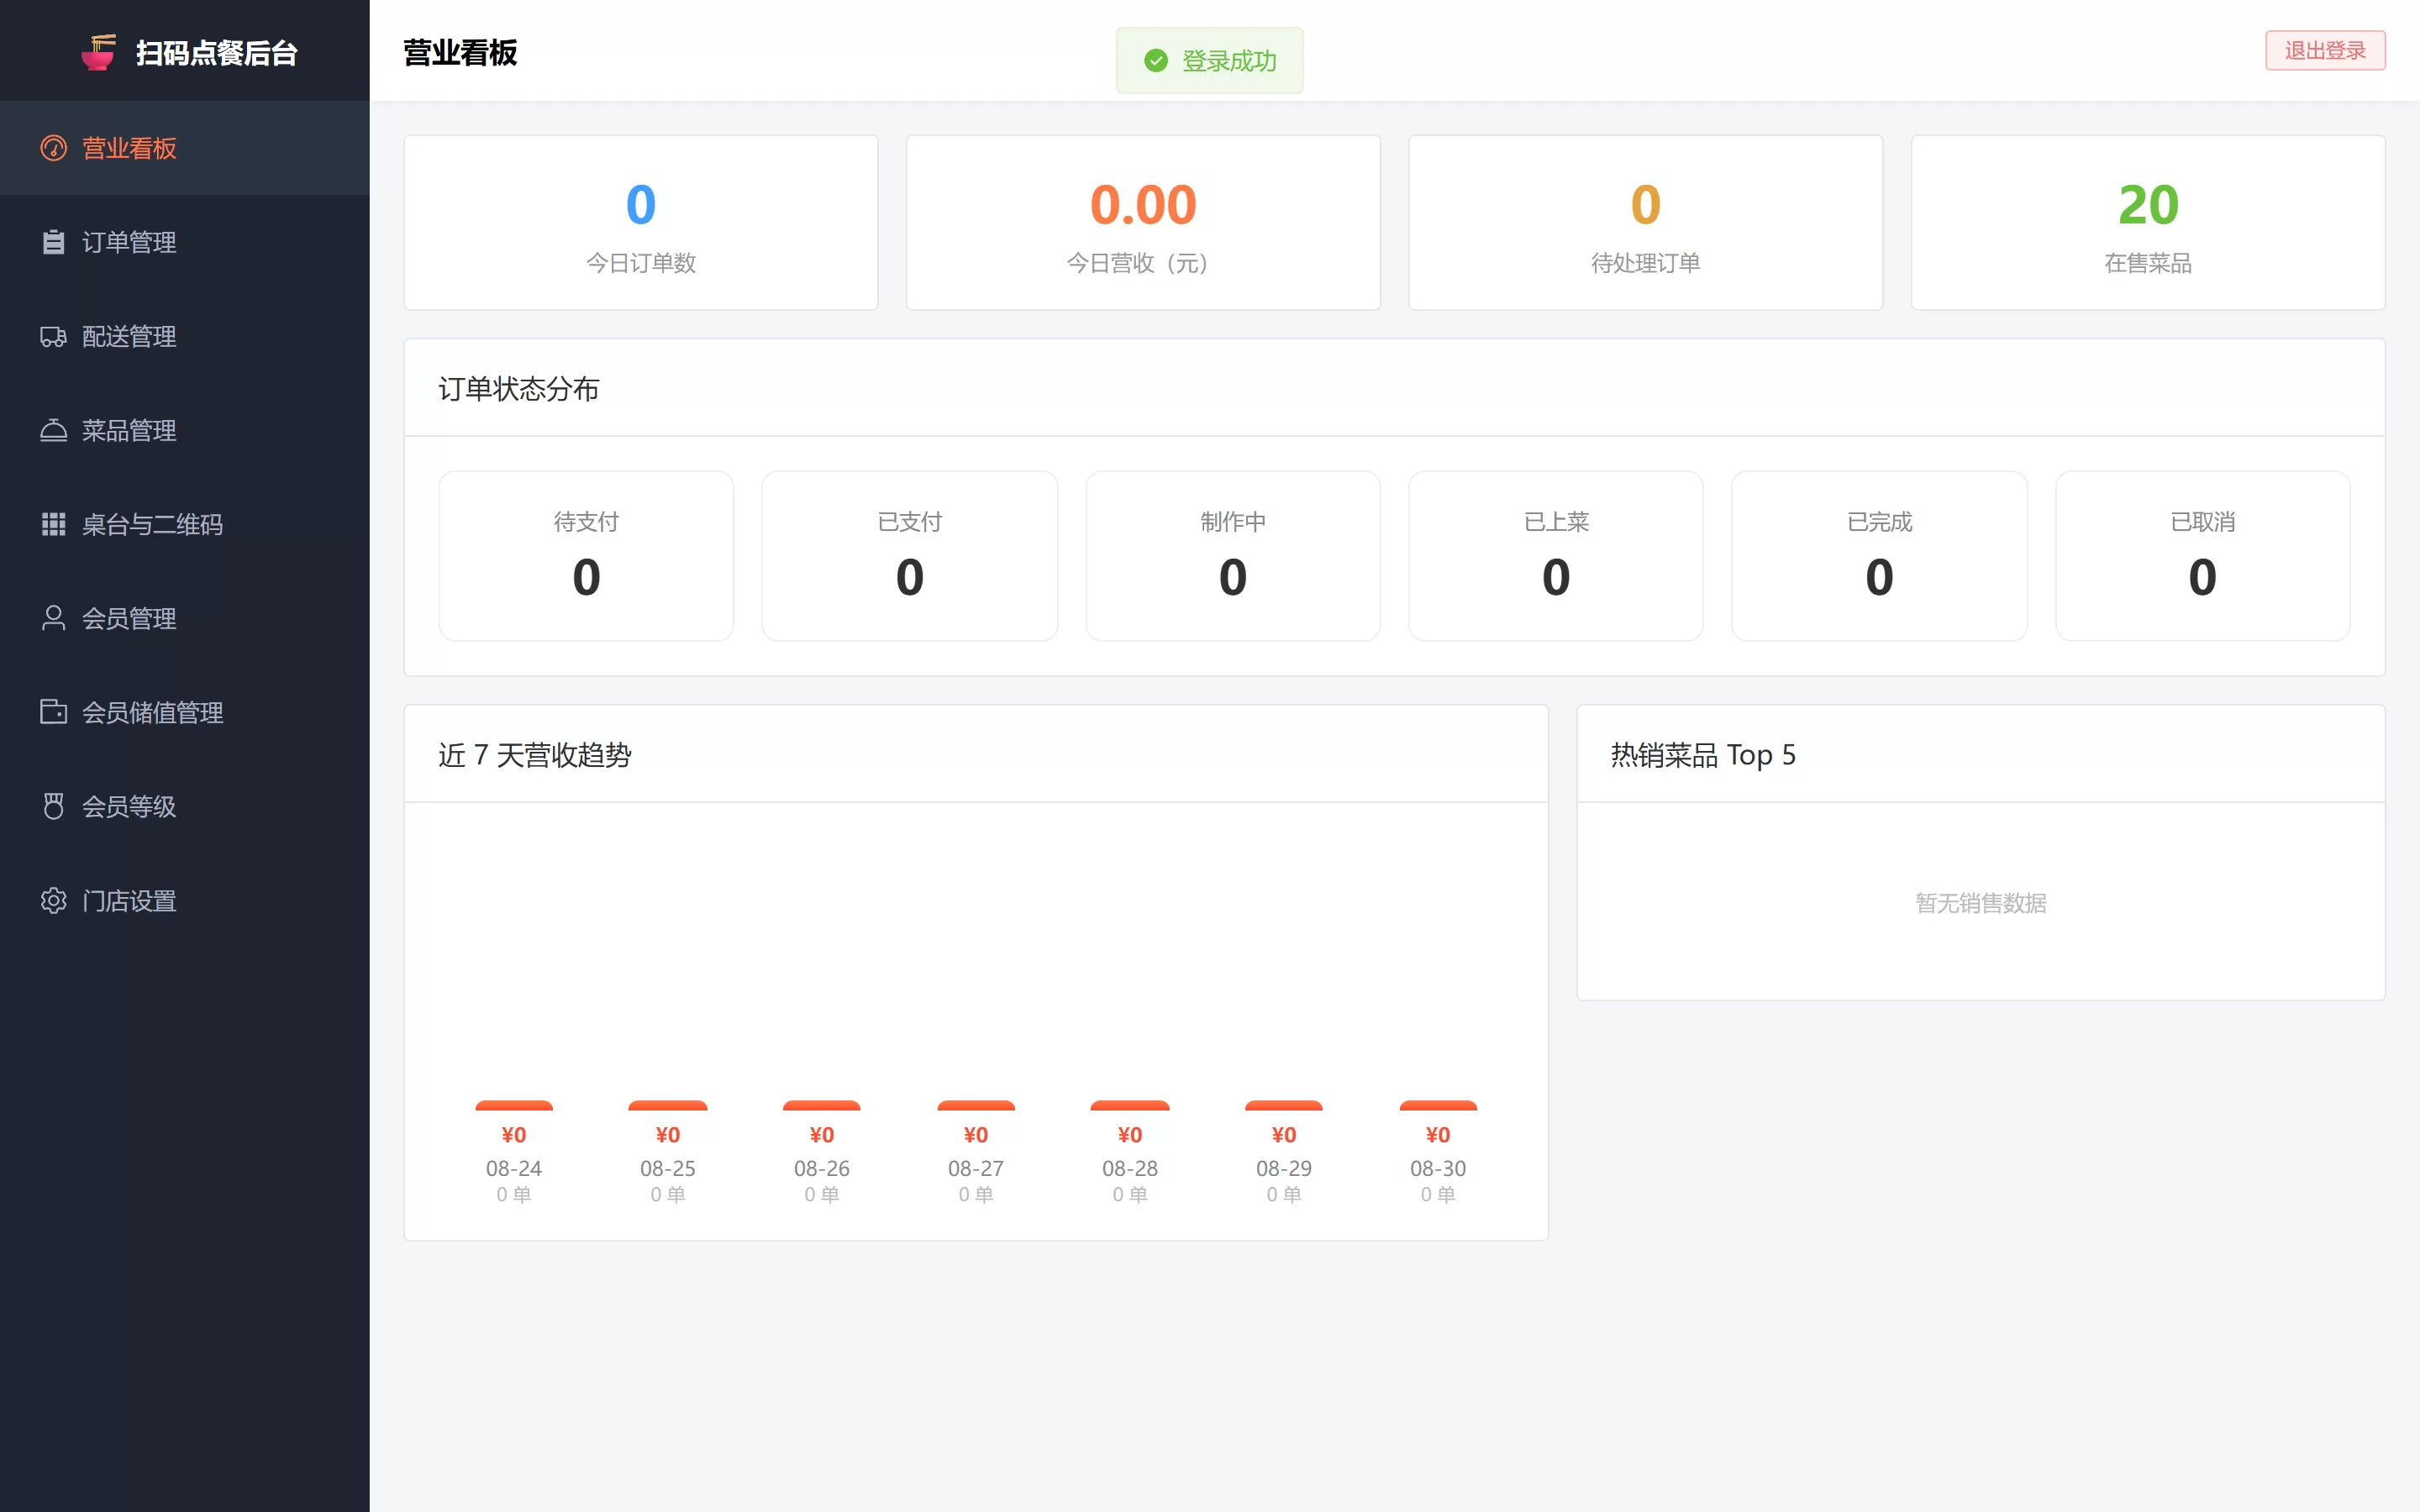Click the 待支付 status tile
Image resolution: width=2420 pixels, height=1512 pixels.
pyautogui.click(x=586, y=556)
